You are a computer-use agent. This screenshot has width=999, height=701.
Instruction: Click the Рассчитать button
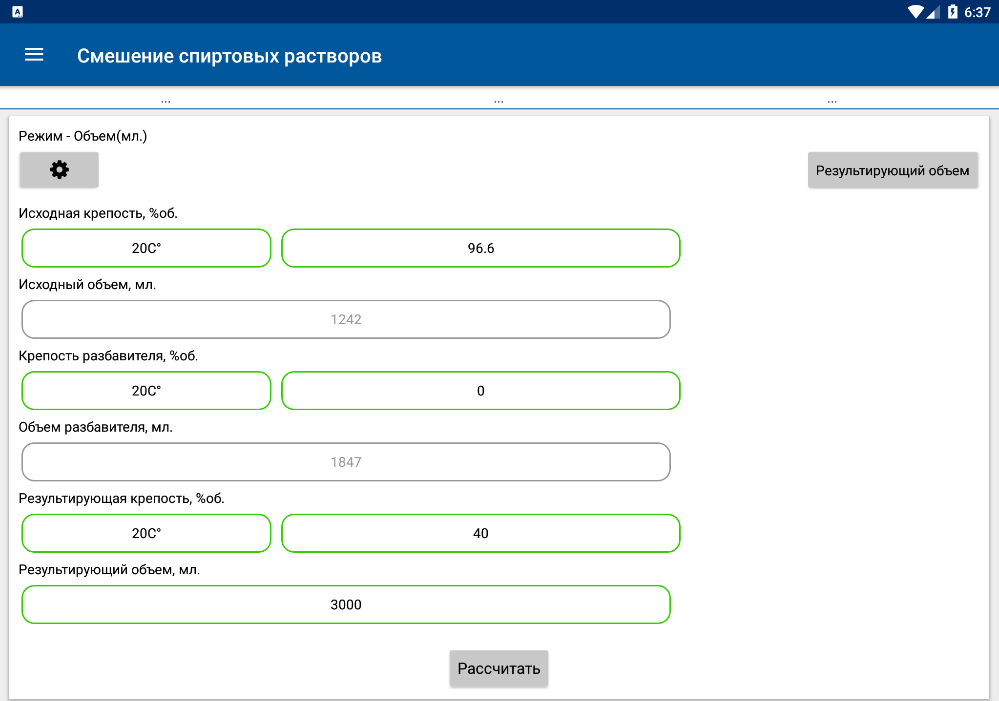499,668
